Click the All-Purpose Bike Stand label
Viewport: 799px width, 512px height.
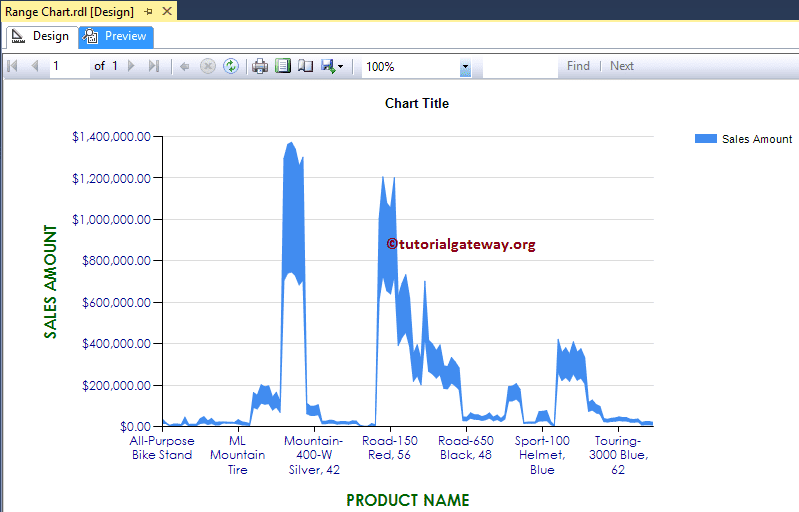162,448
